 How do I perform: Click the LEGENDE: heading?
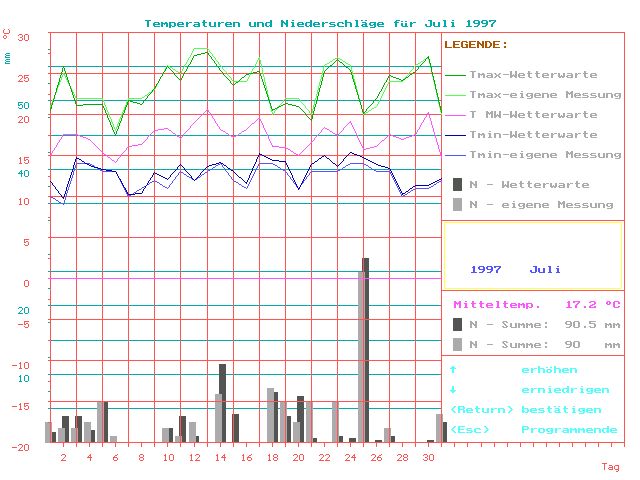pos(475,45)
